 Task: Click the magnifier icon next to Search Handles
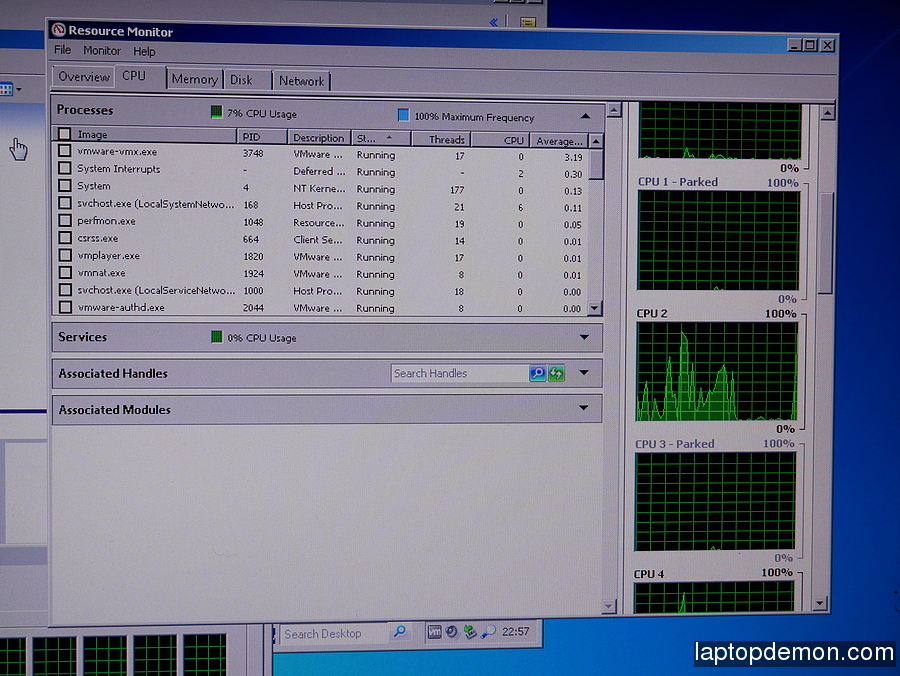[537, 374]
